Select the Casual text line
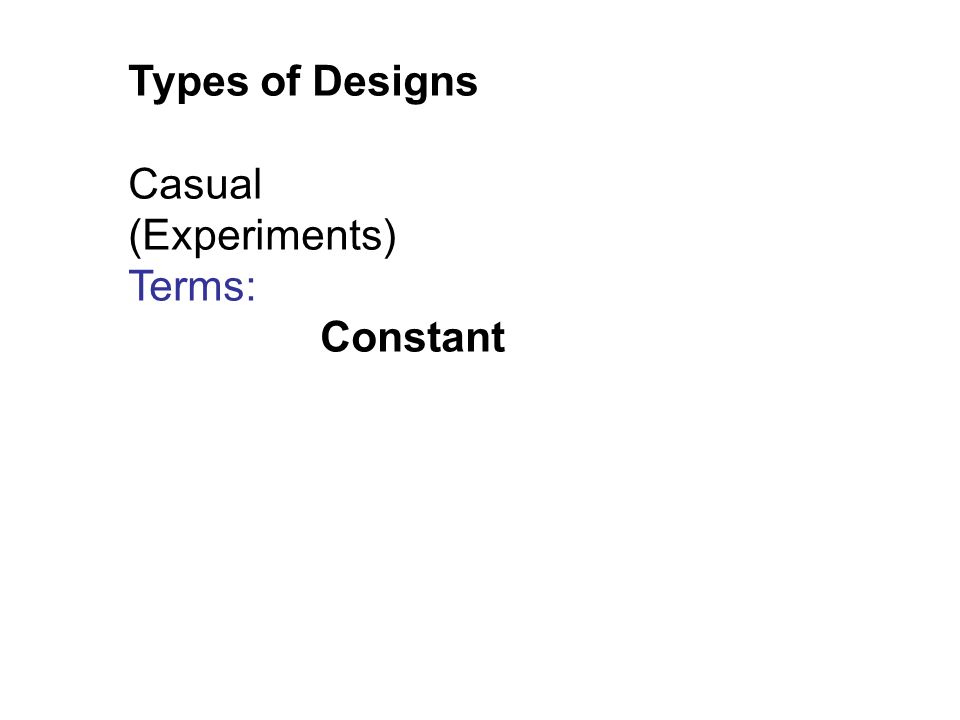The height and width of the screenshot is (720, 960). pyautogui.click(x=195, y=184)
